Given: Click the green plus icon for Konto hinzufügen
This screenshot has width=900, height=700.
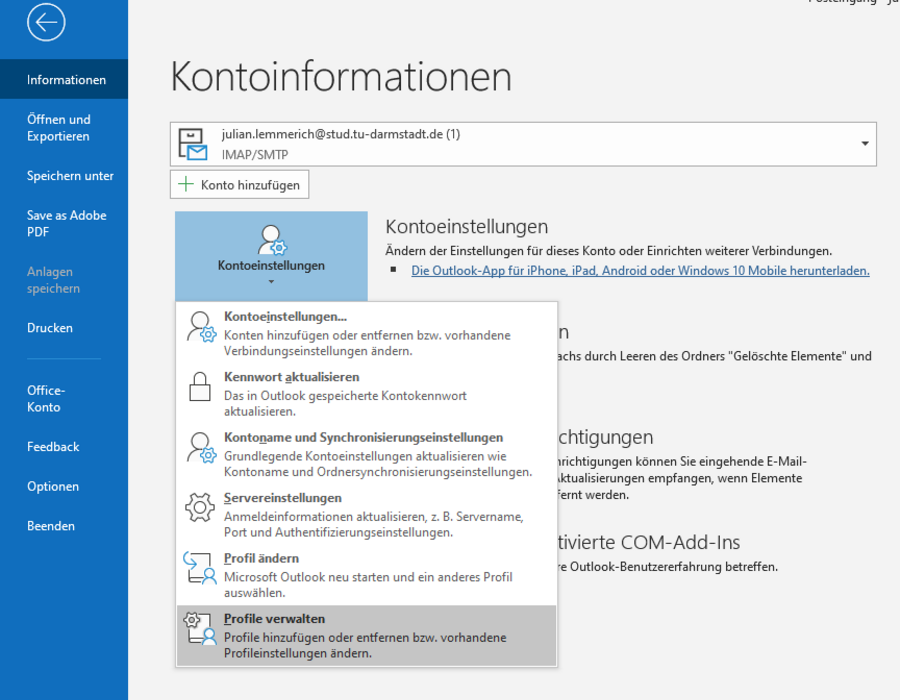Looking at the screenshot, I should coord(186,184).
